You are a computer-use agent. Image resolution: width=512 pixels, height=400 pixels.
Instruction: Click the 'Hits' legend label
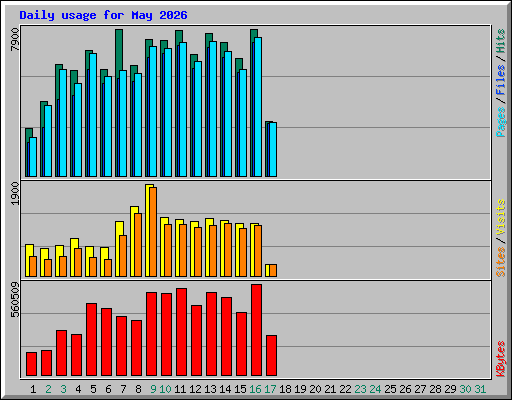[x=500, y=41]
